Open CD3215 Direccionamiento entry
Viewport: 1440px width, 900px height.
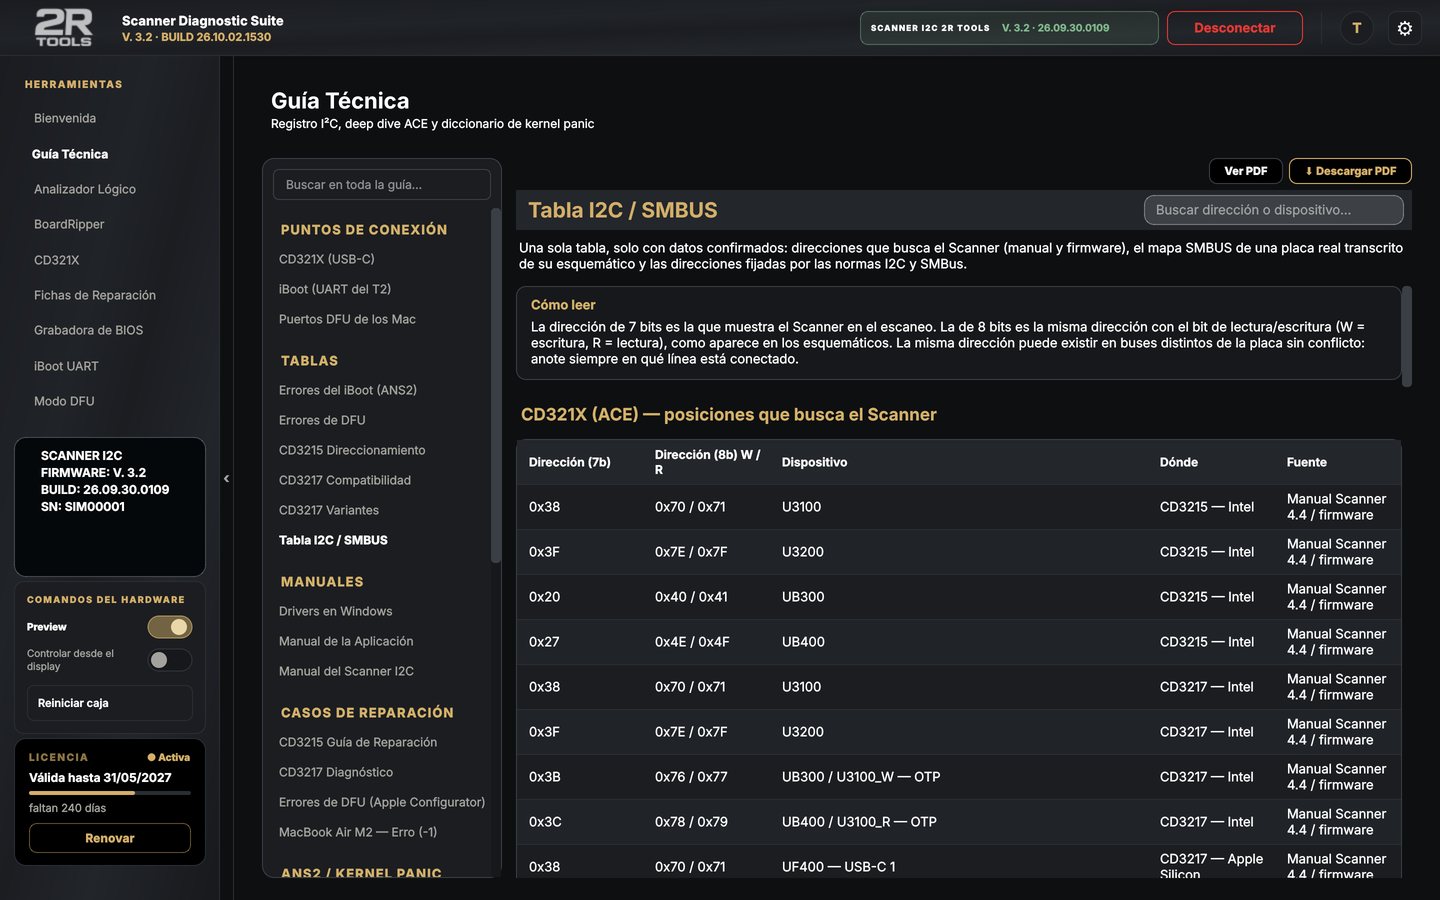352,450
